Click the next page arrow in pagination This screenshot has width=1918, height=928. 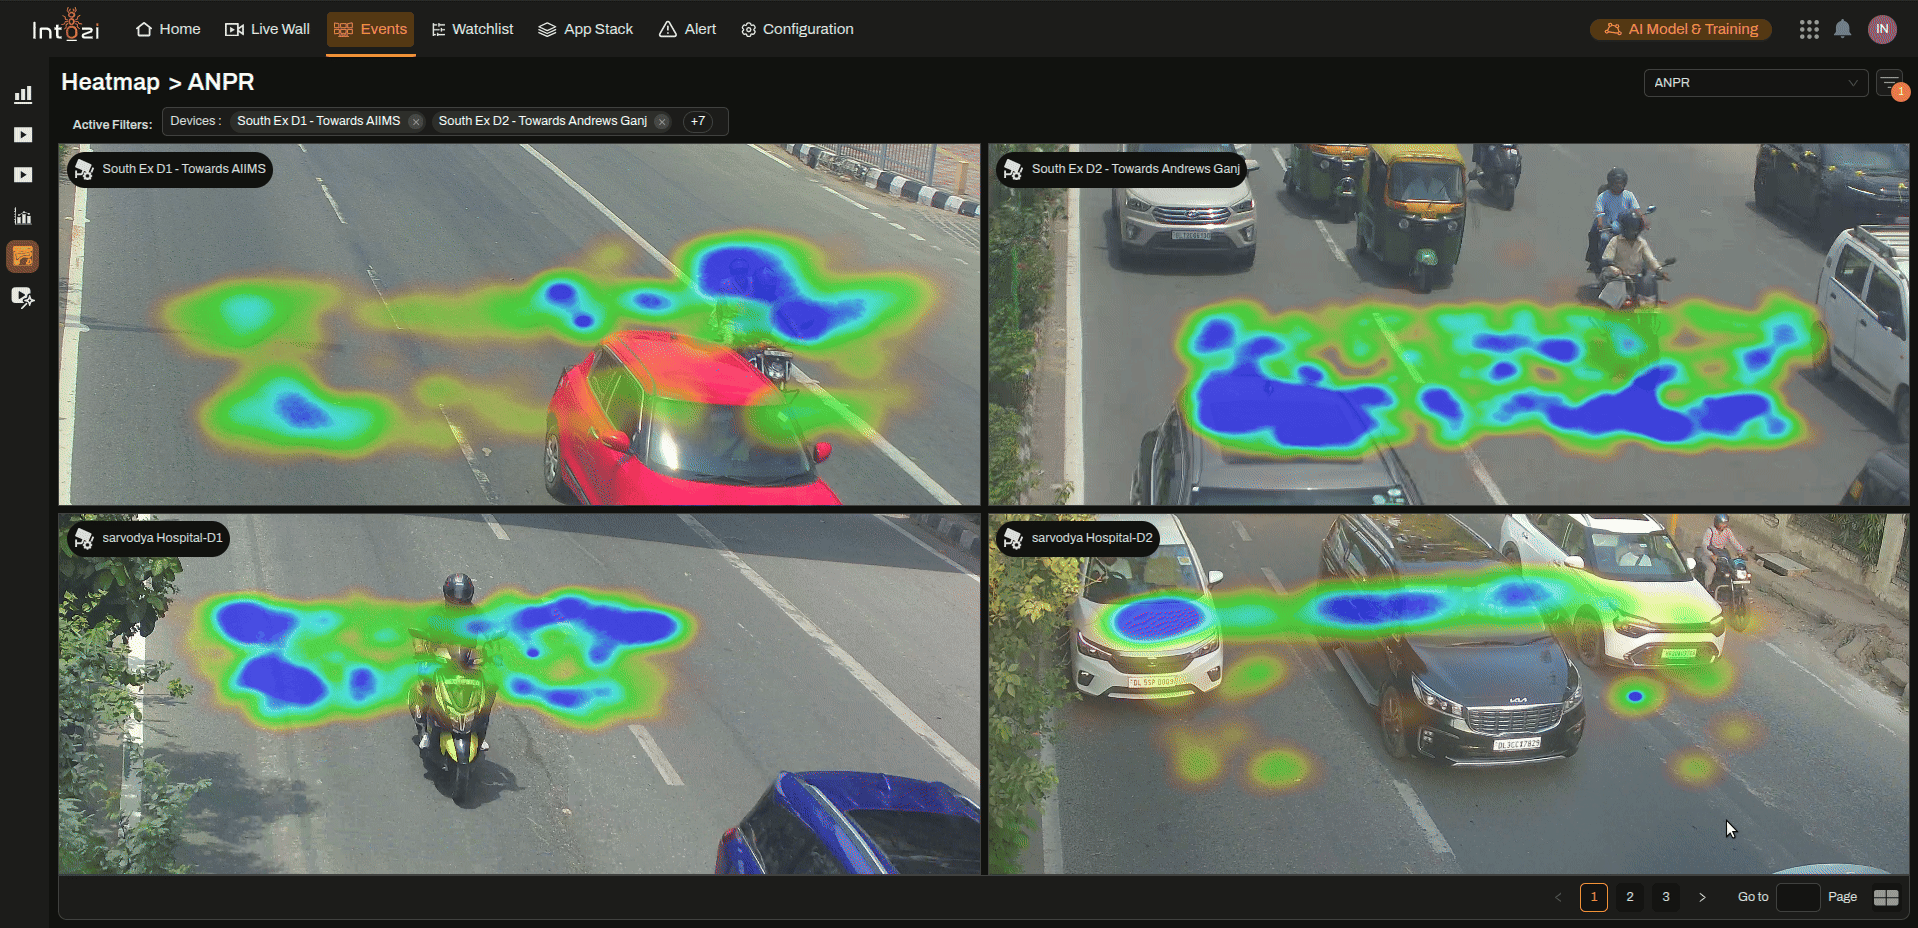tap(1701, 897)
